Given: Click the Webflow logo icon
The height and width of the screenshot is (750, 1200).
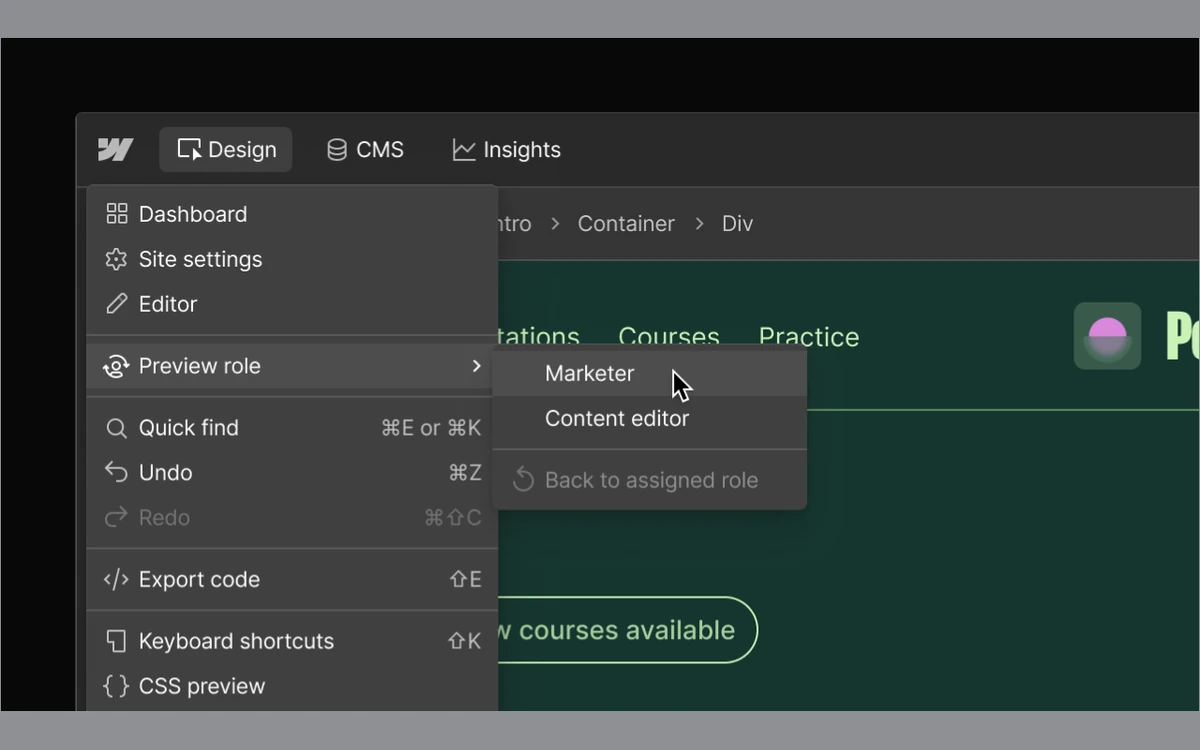Looking at the screenshot, I should tap(115, 150).
